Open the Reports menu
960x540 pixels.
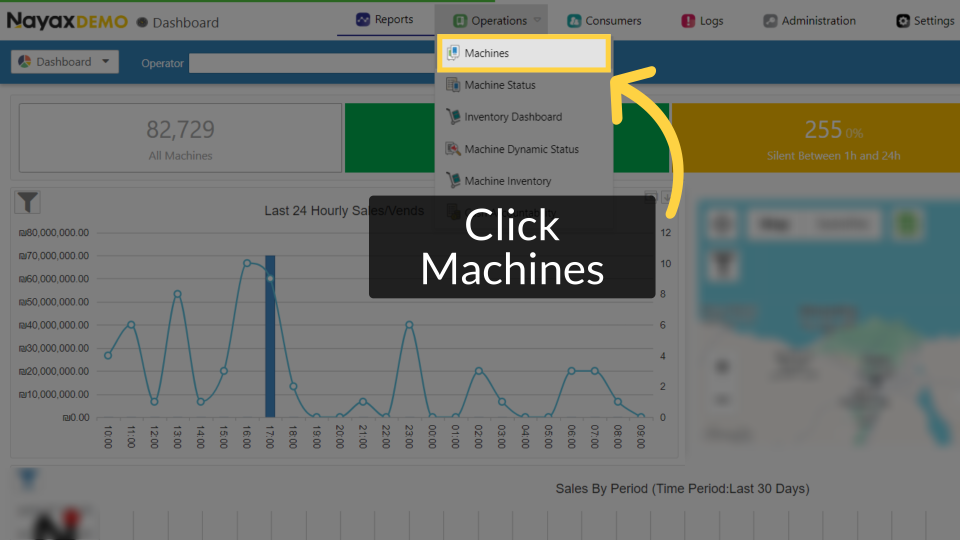point(384,20)
